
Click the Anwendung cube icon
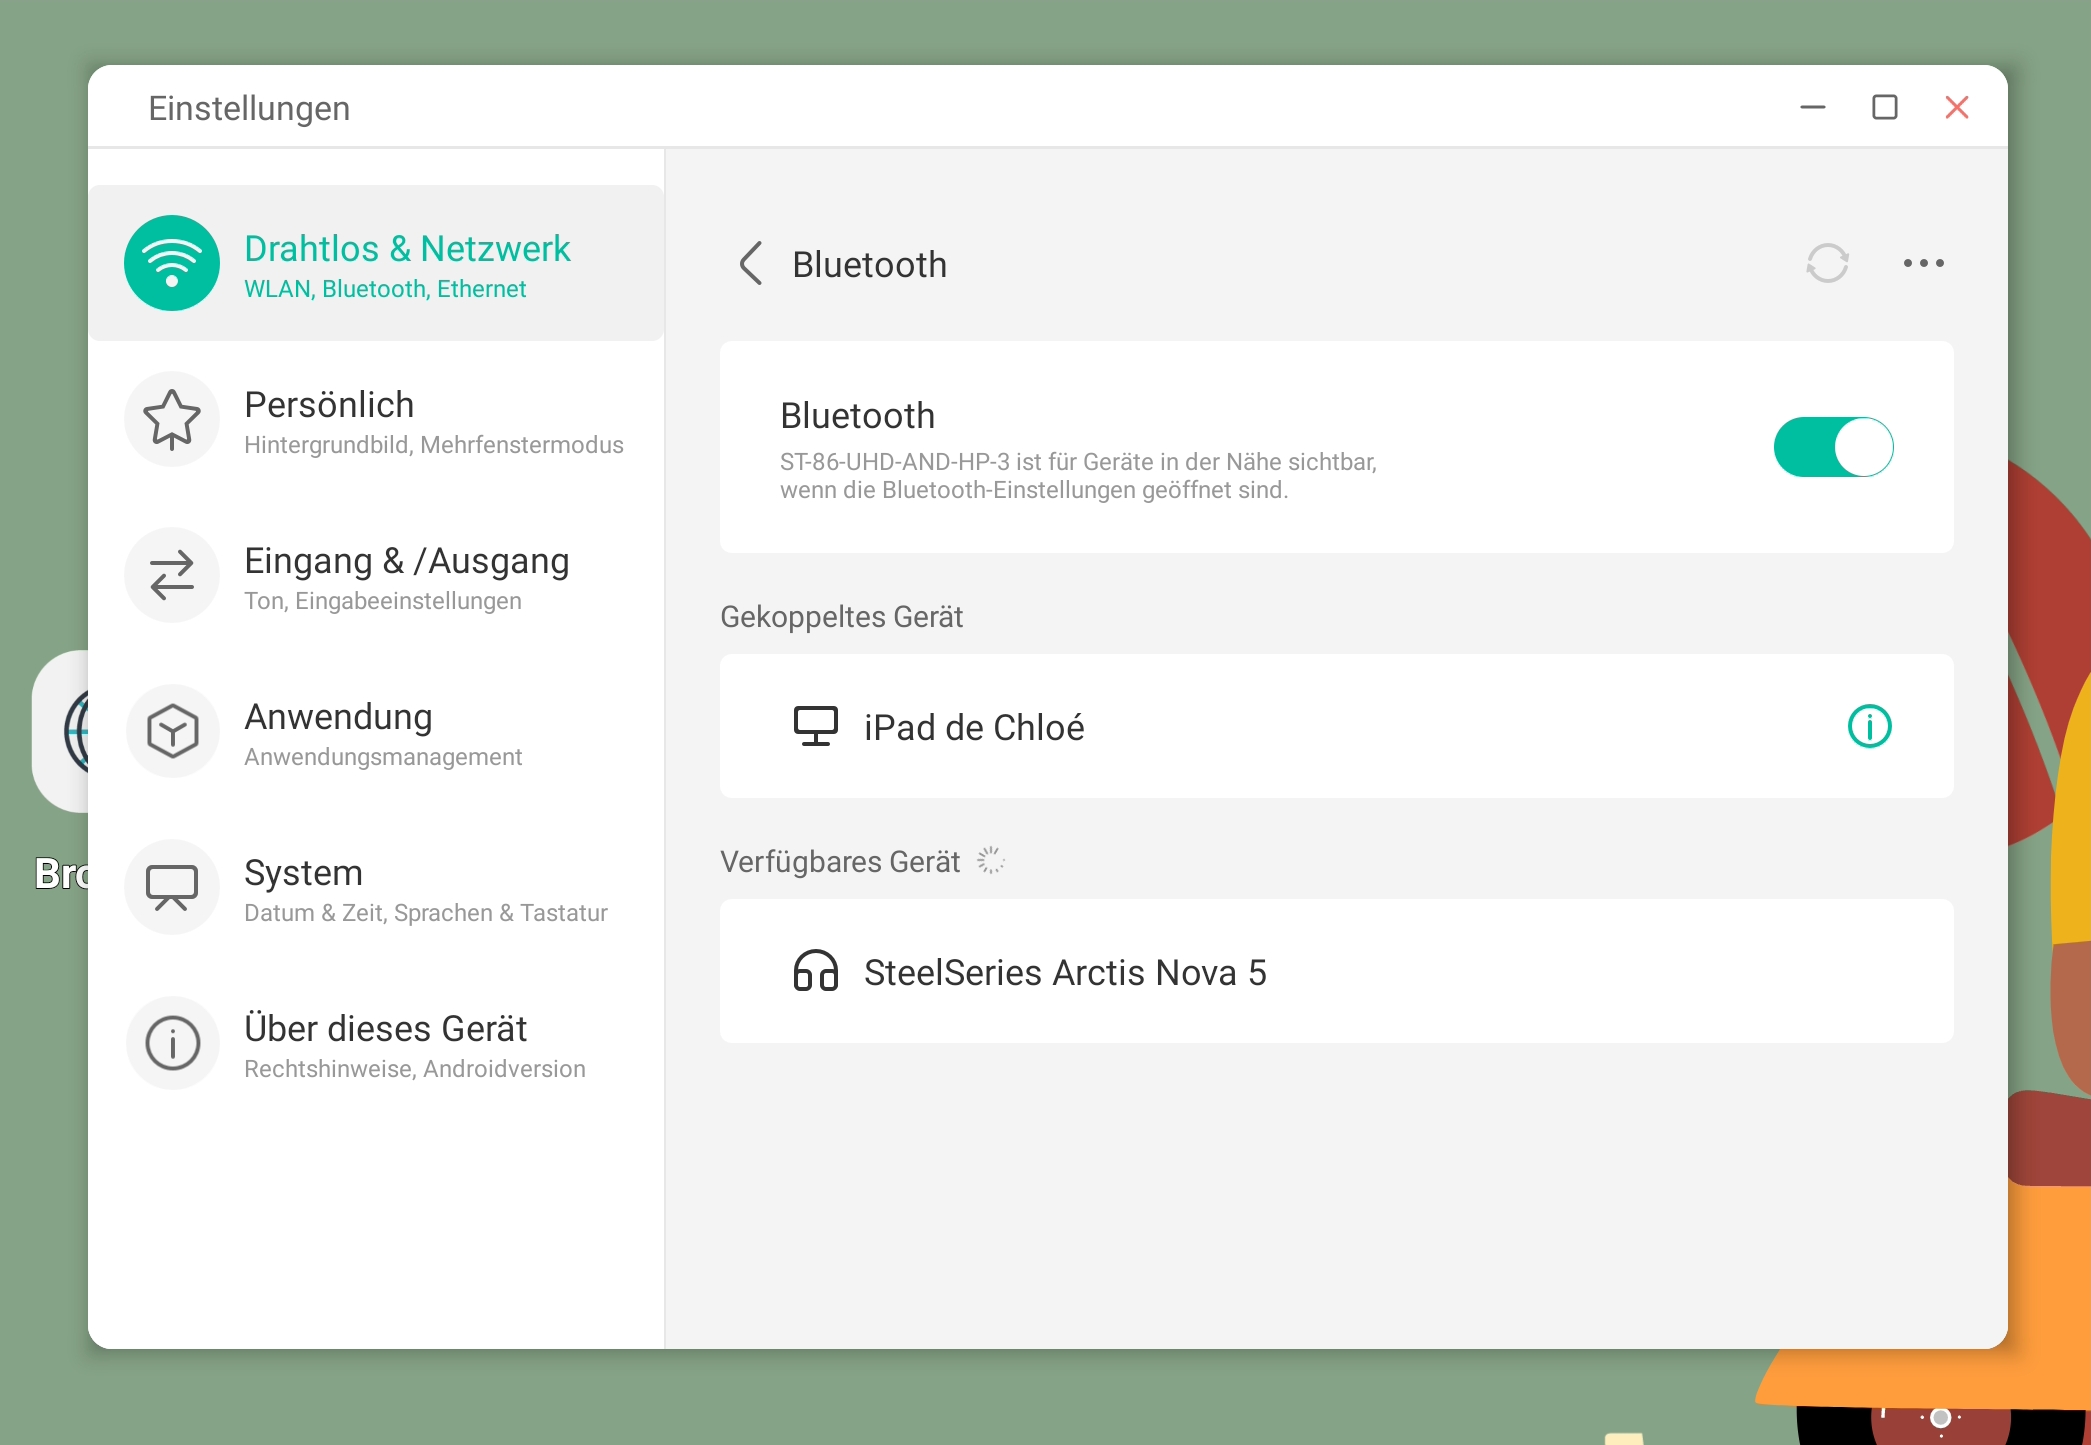[172, 731]
